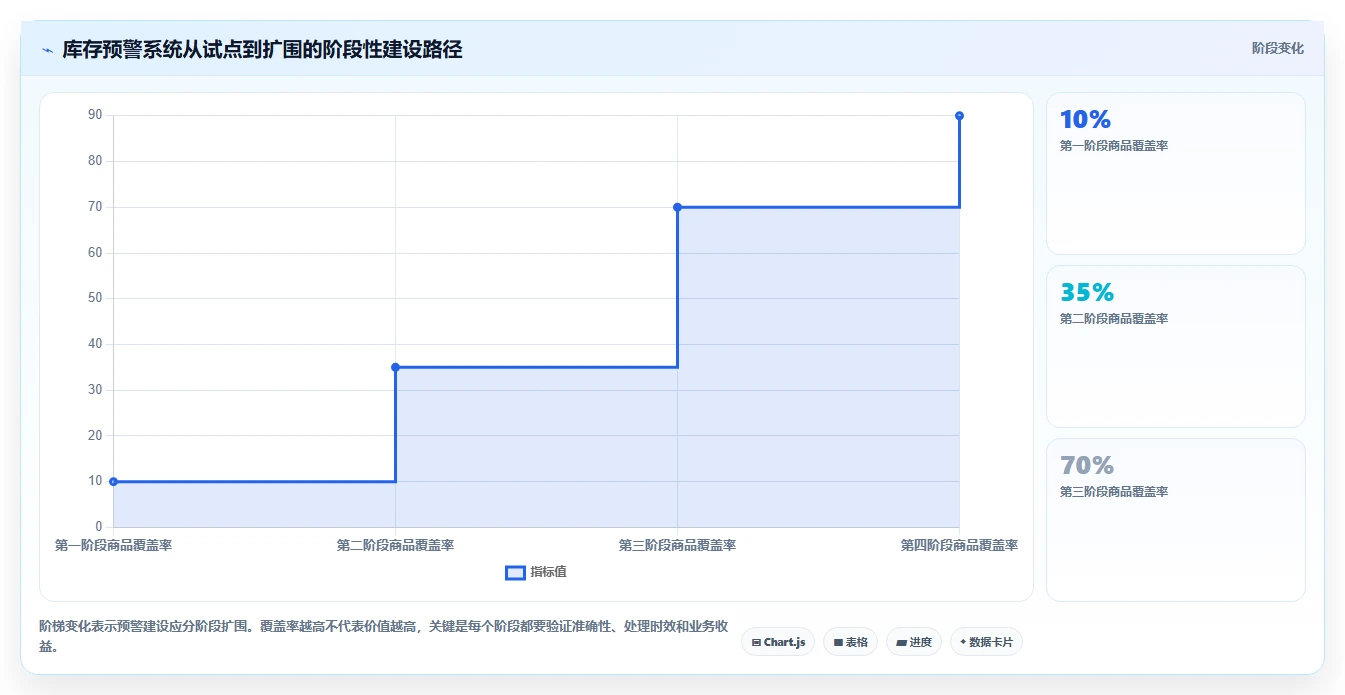Image resolution: width=1345 pixels, height=695 pixels.
Task: Open the 35% 第二阶段商品覆盖率 card
Action: [x=1175, y=347]
